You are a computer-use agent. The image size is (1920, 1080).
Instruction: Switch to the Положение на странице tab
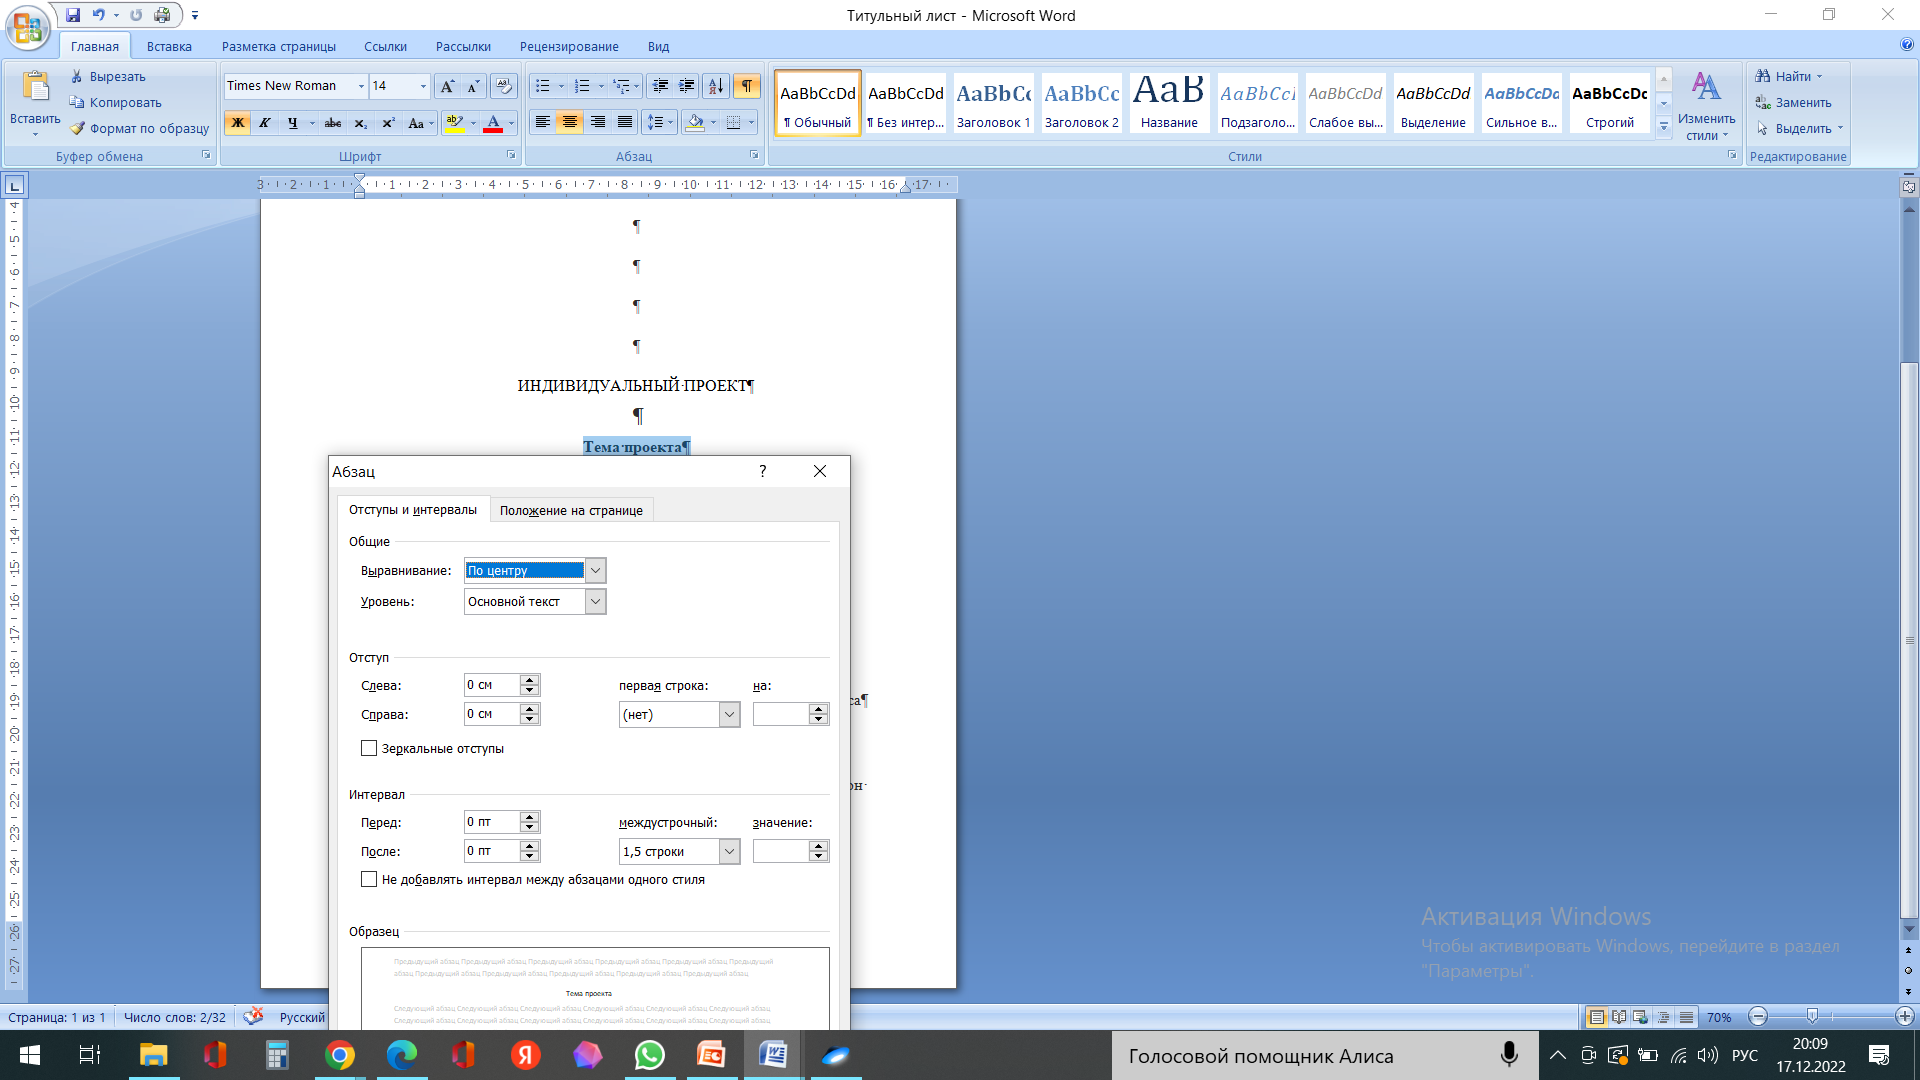pyautogui.click(x=571, y=510)
